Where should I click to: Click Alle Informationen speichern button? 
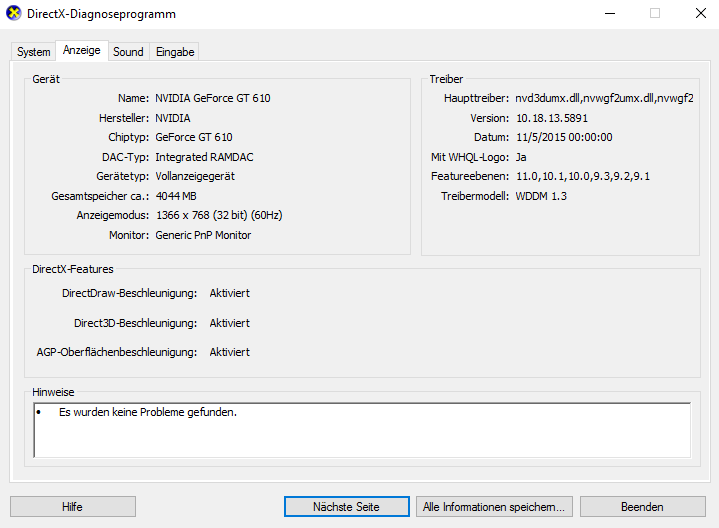click(494, 507)
